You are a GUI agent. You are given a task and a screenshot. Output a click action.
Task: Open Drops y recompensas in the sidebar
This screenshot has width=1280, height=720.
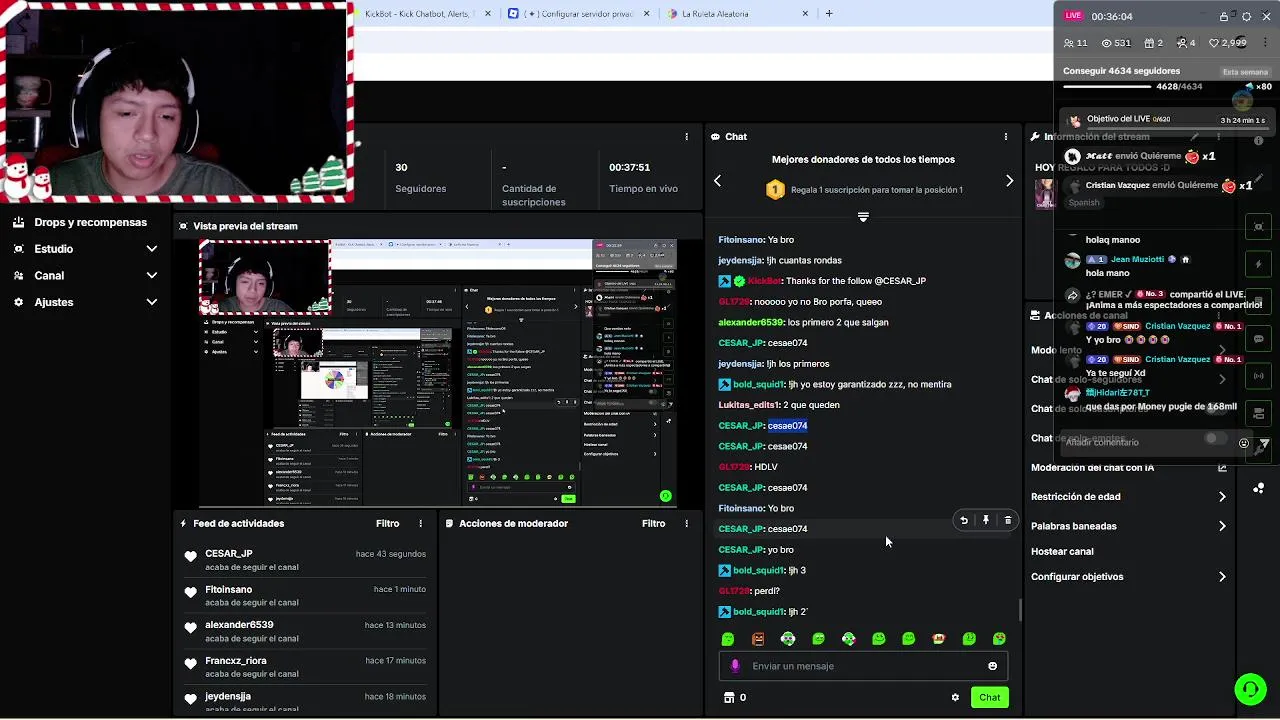(80, 222)
